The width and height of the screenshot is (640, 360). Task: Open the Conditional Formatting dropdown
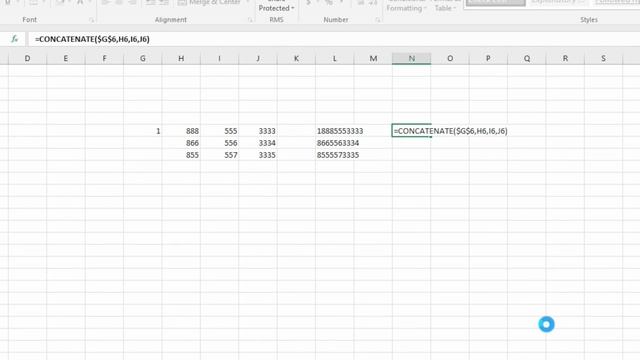[x=407, y=6]
